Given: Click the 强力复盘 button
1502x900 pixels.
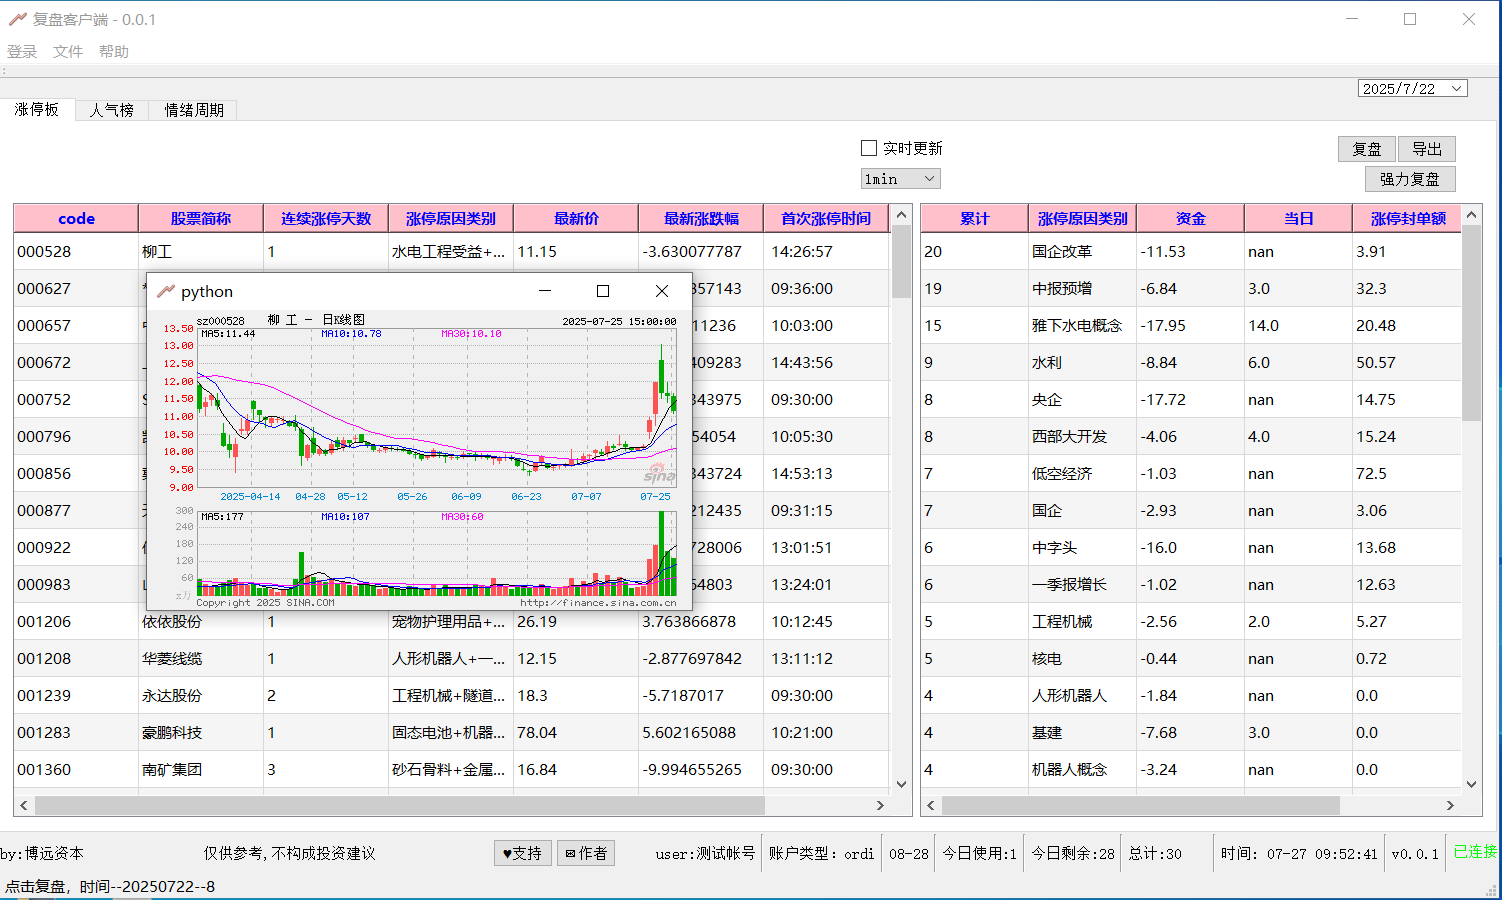Looking at the screenshot, I should (1410, 179).
